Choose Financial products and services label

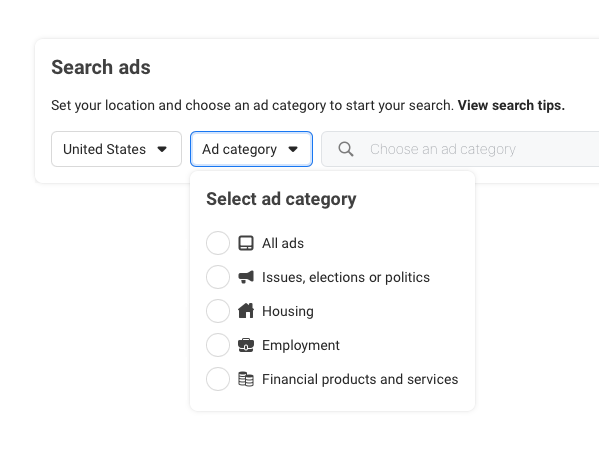(x=360, y=379)
